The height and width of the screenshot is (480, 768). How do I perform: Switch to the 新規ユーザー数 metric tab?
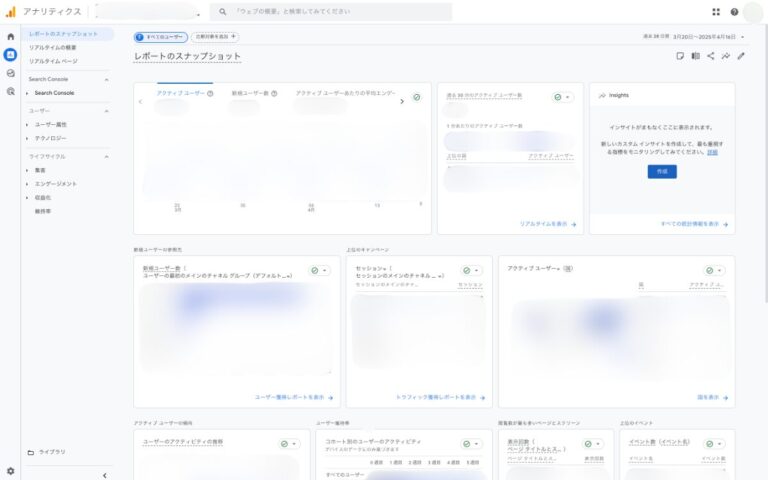(x=250, y=93)
